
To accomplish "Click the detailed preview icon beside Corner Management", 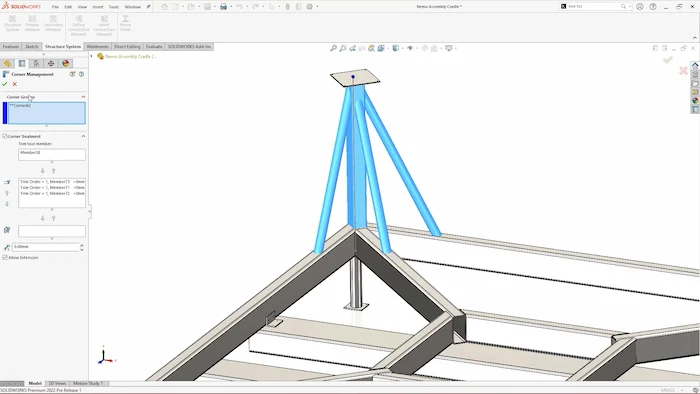I will [x=72, y=74].
